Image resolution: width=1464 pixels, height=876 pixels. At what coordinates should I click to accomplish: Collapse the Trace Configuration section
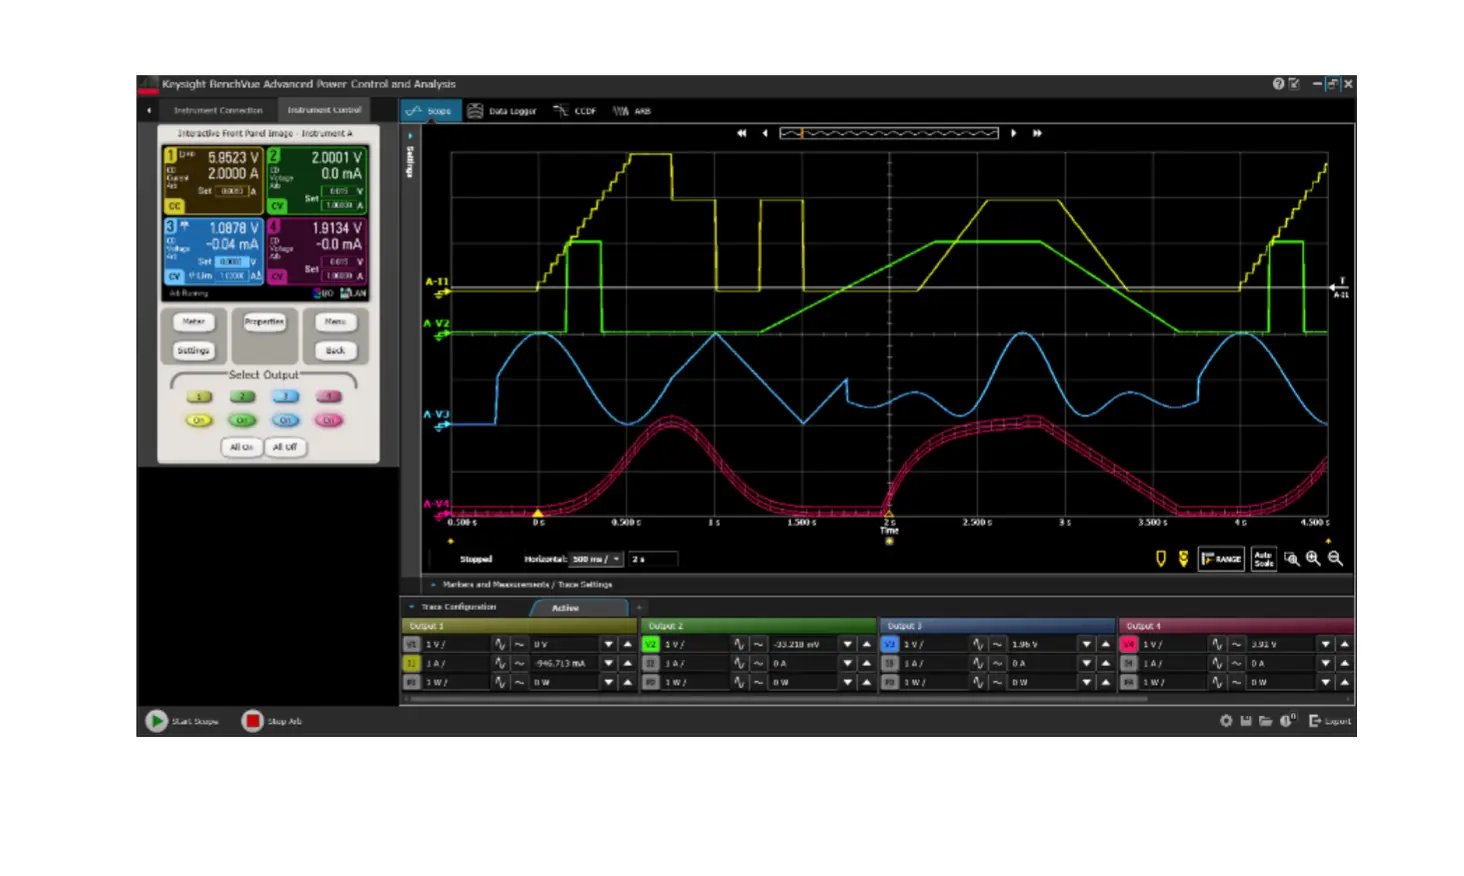pos(412,606)
